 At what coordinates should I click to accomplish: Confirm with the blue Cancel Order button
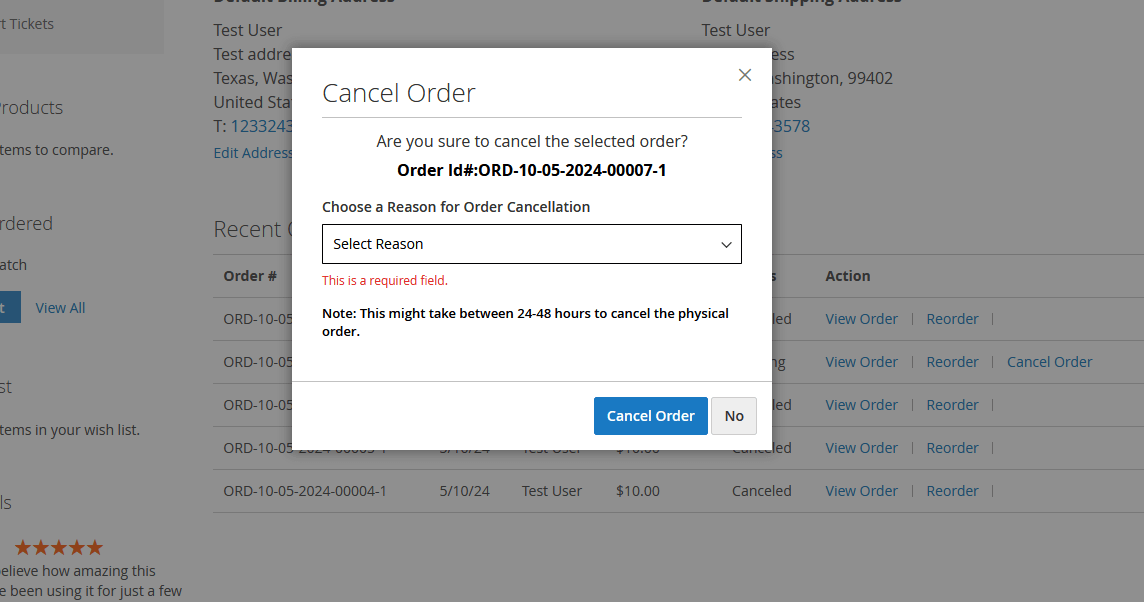[x=650, y=416]
